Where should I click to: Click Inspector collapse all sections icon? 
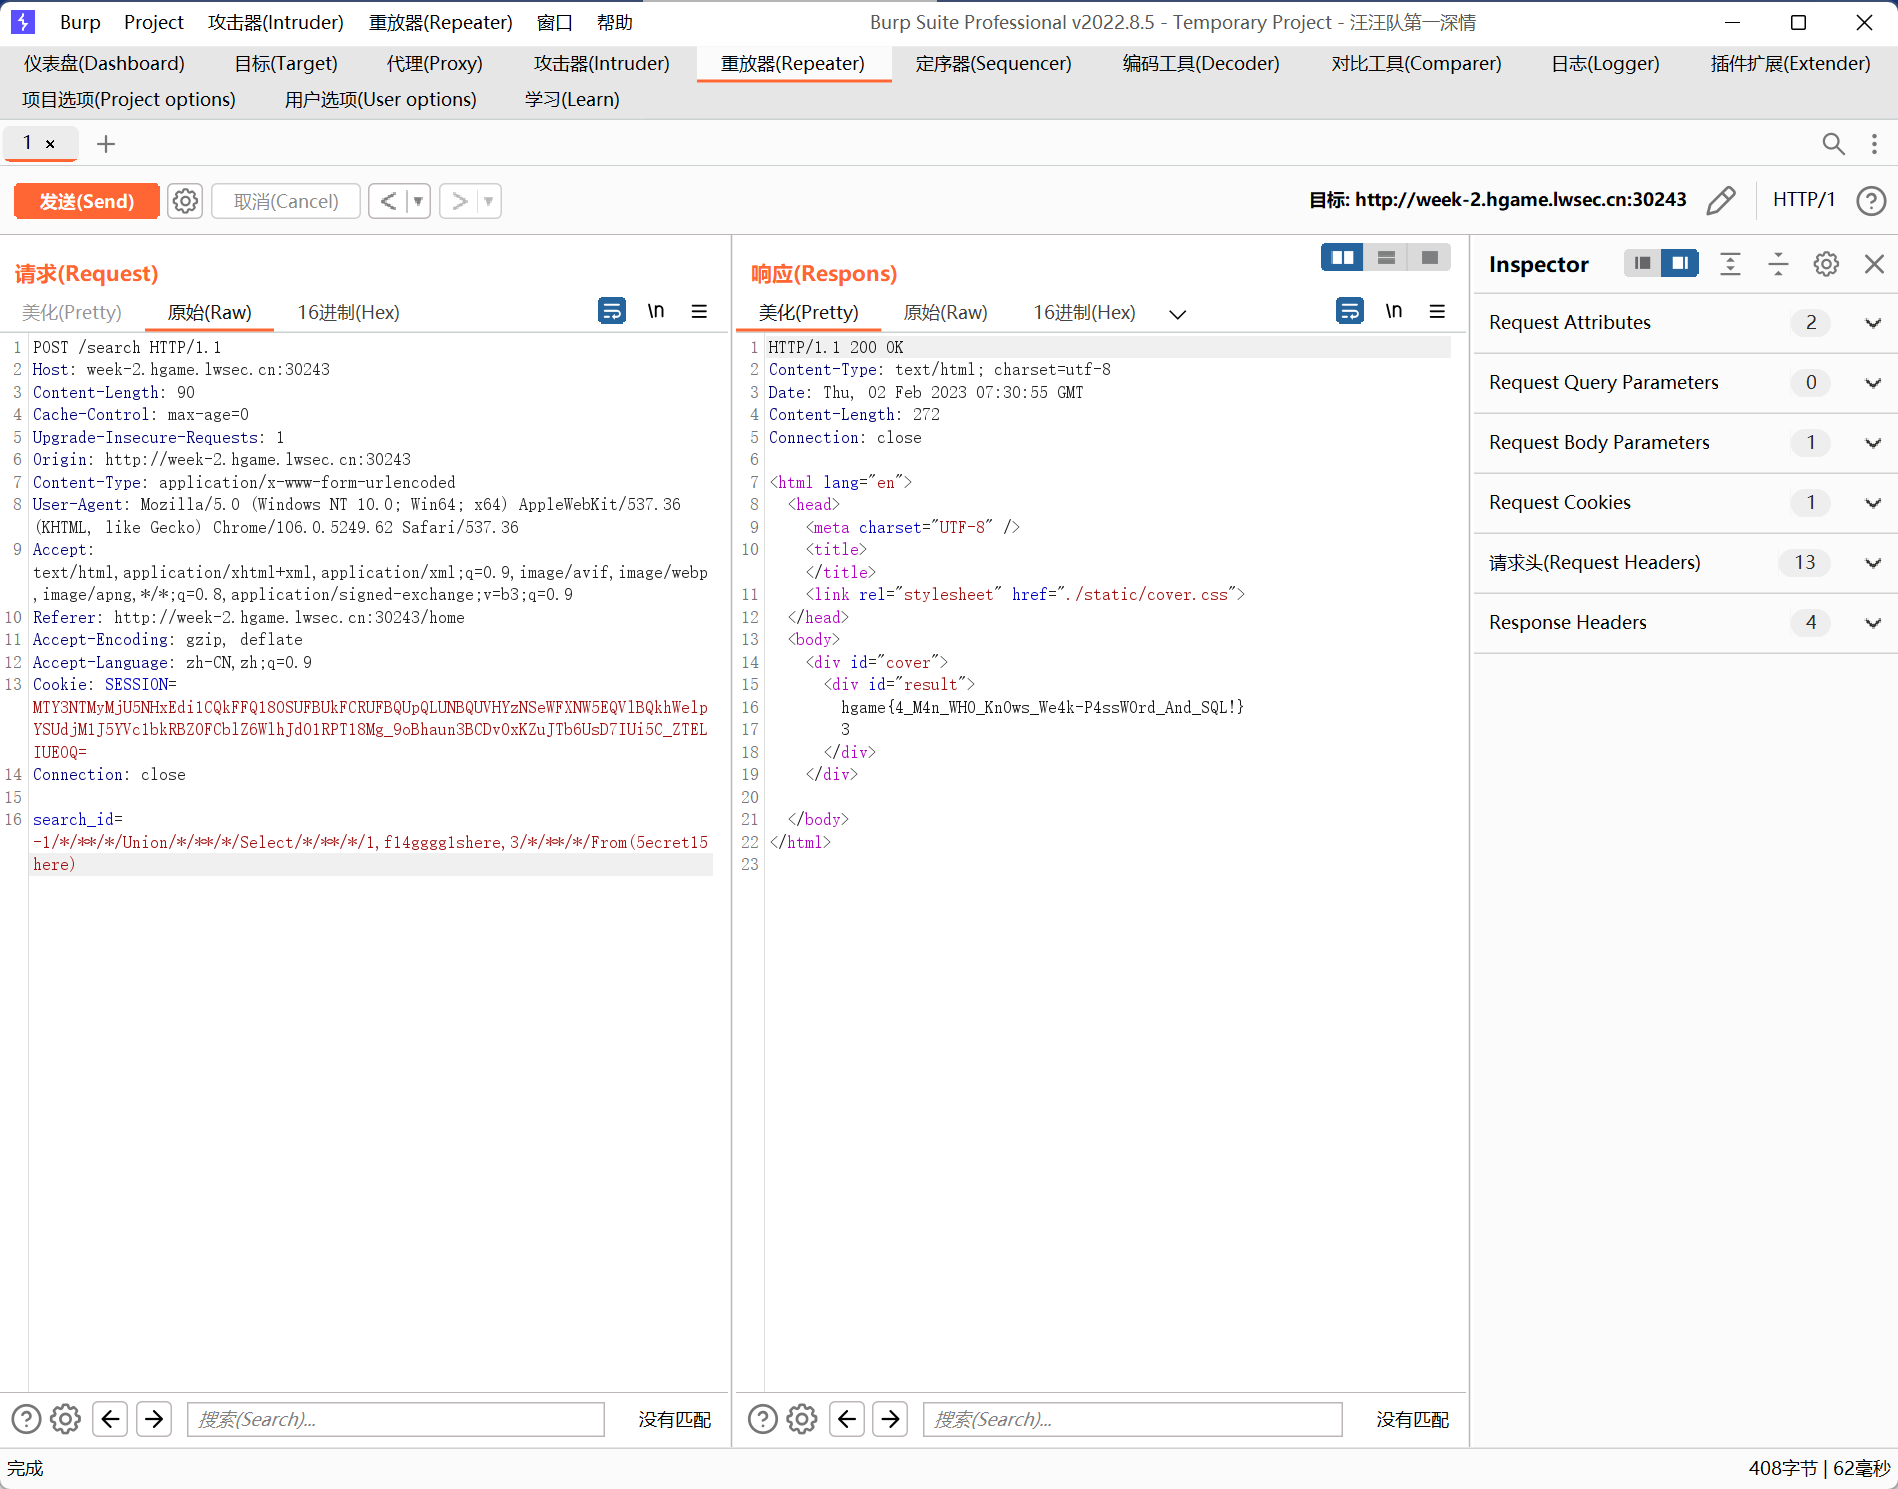tap(1778, 264)
